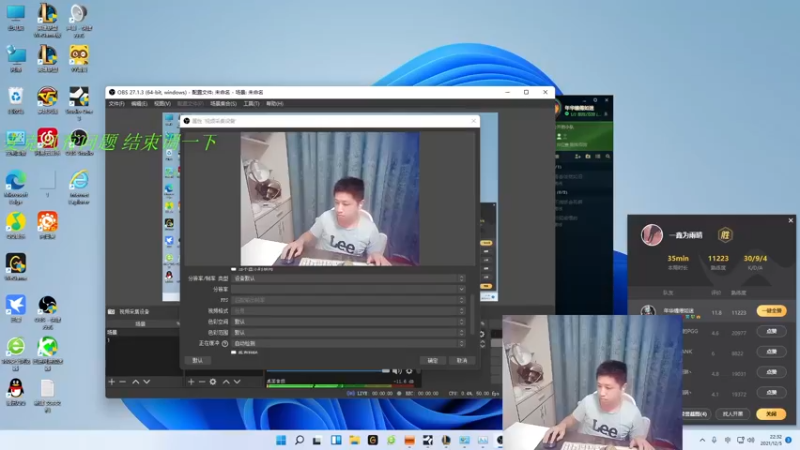Open the 分辨率/帧率 类型 dropdown
Viewport: 800px width, 450px height.
click(x=348, y=279)
